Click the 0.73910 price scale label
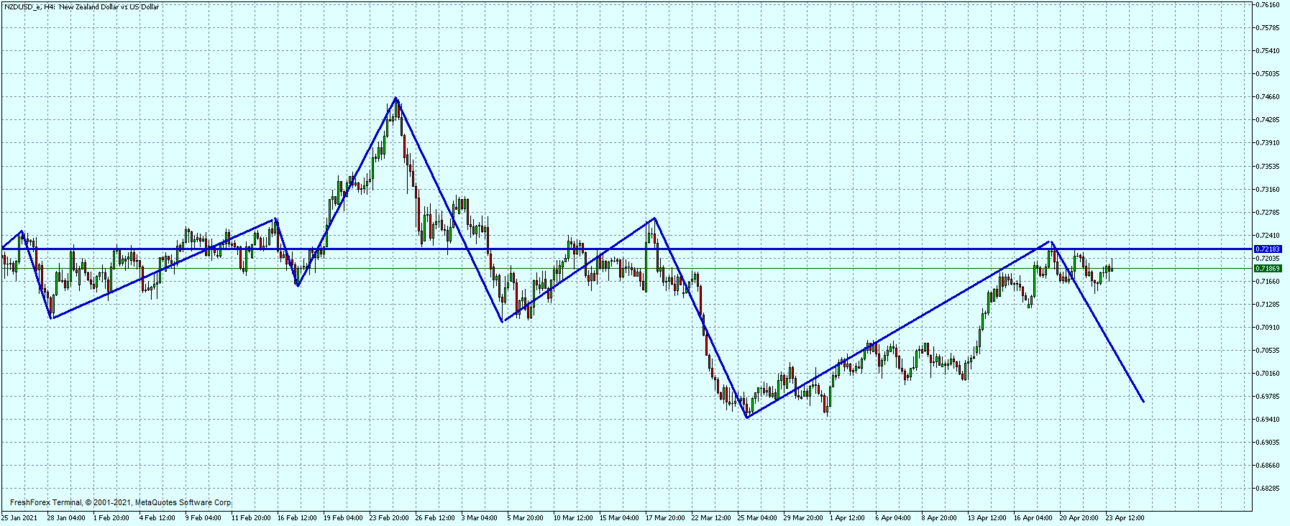 (1268, 143)
